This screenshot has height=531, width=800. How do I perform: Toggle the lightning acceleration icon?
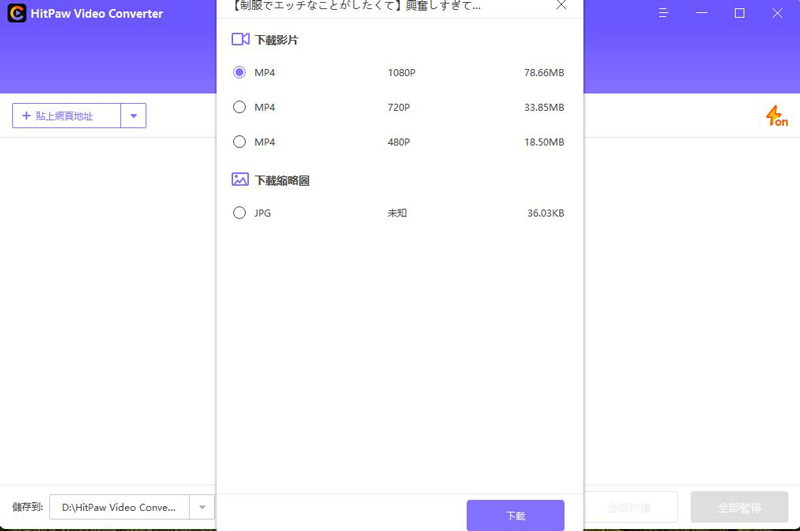(777, 116)
